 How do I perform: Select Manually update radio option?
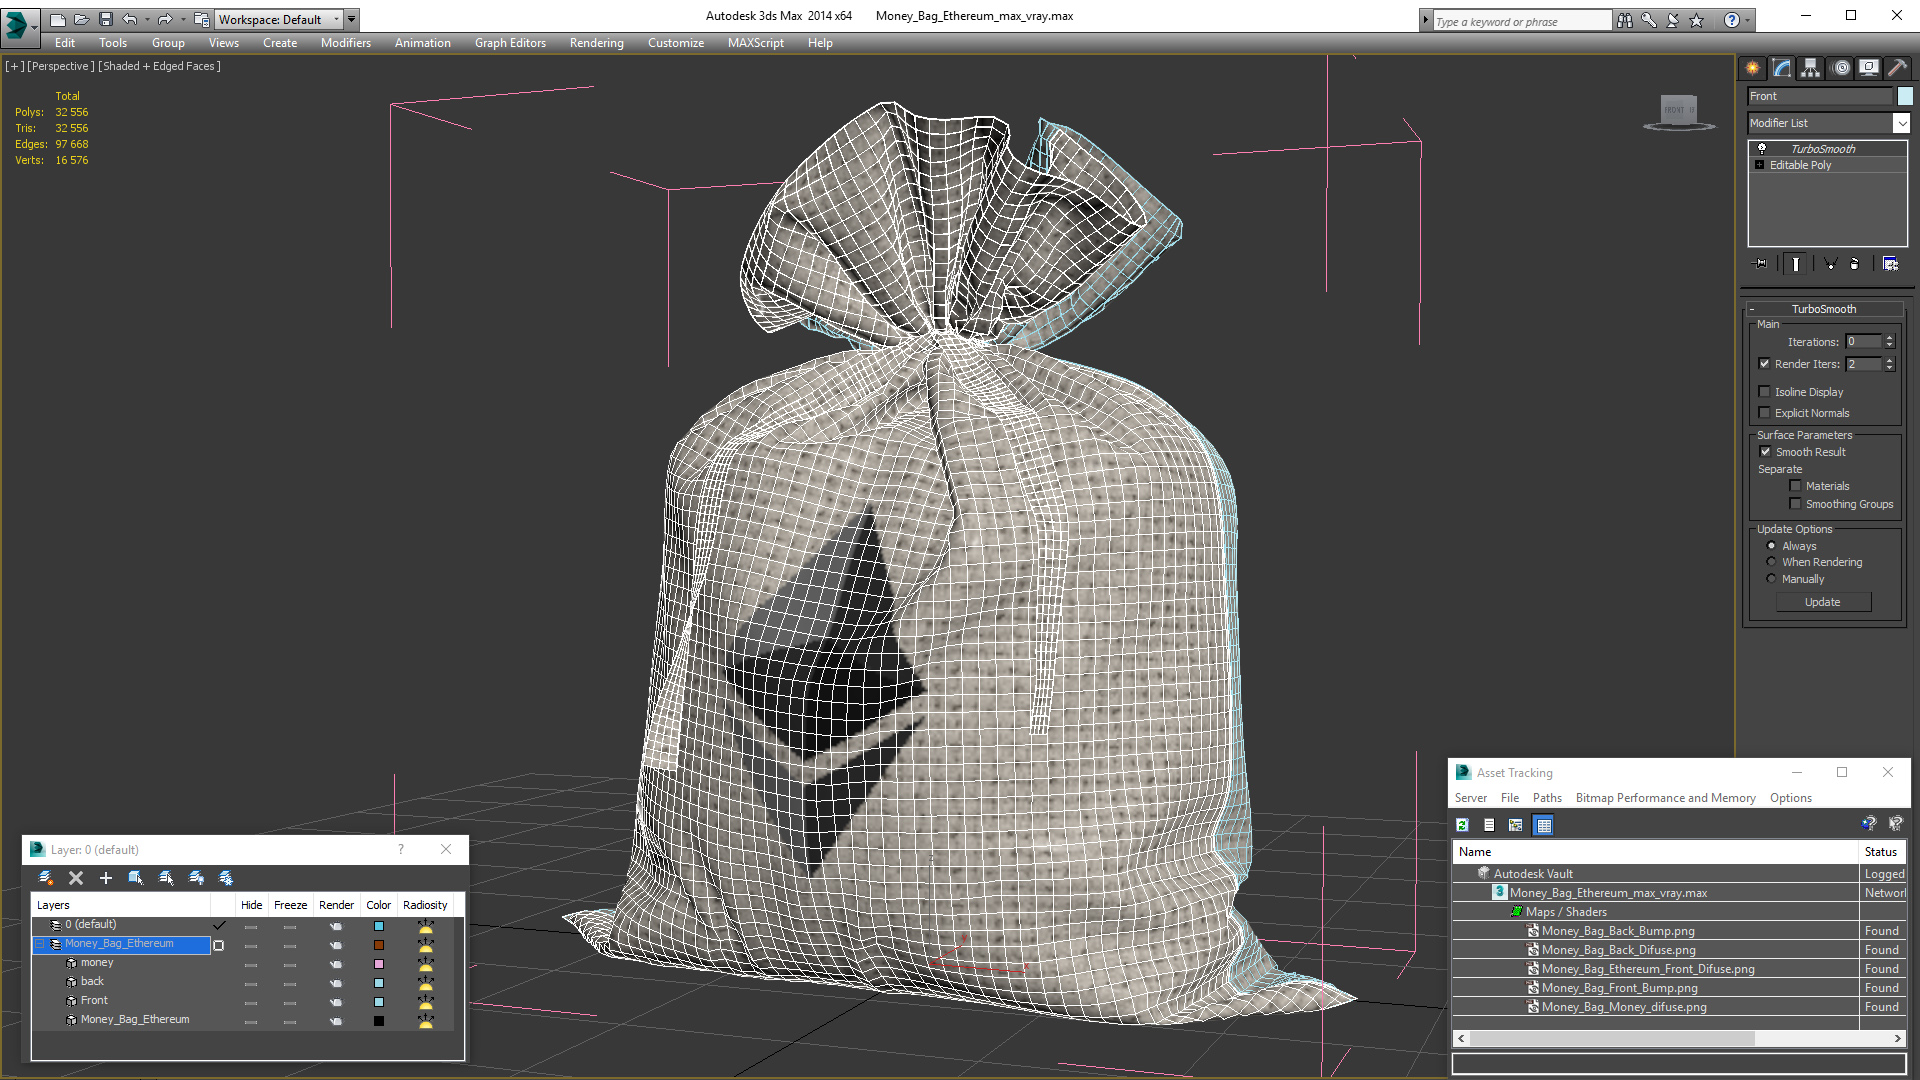pyautogui.click(x=1772, y=579)
